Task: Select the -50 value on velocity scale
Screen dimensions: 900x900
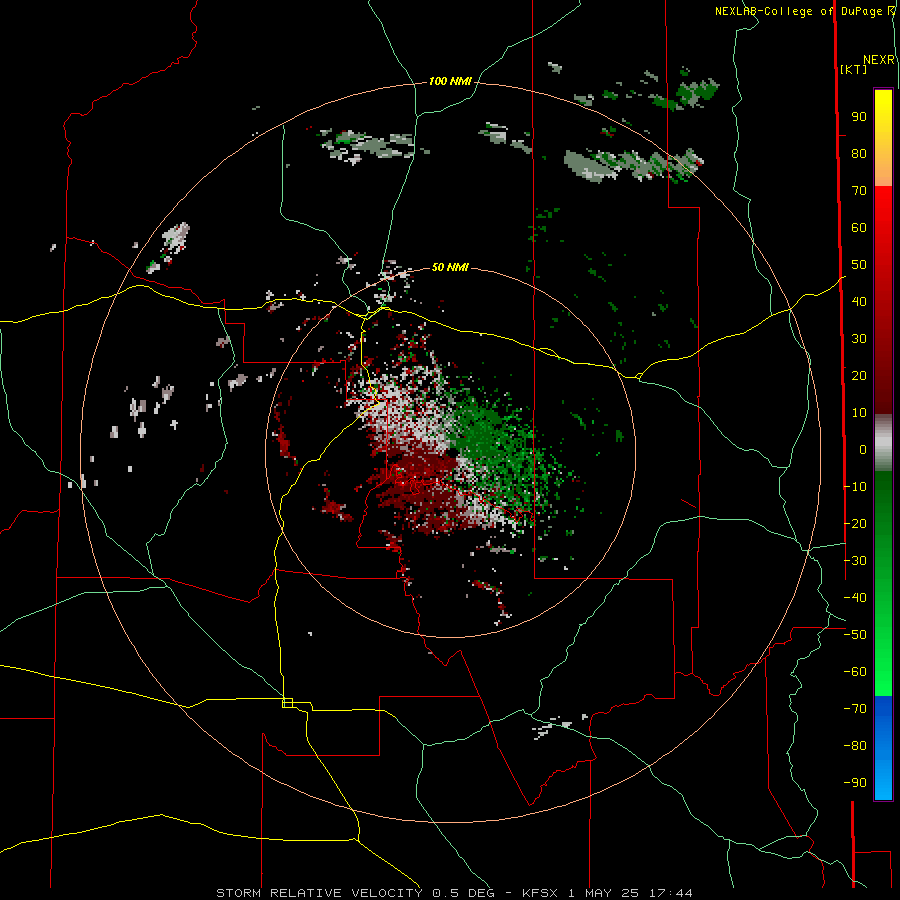Action: [x=855, y=635]
